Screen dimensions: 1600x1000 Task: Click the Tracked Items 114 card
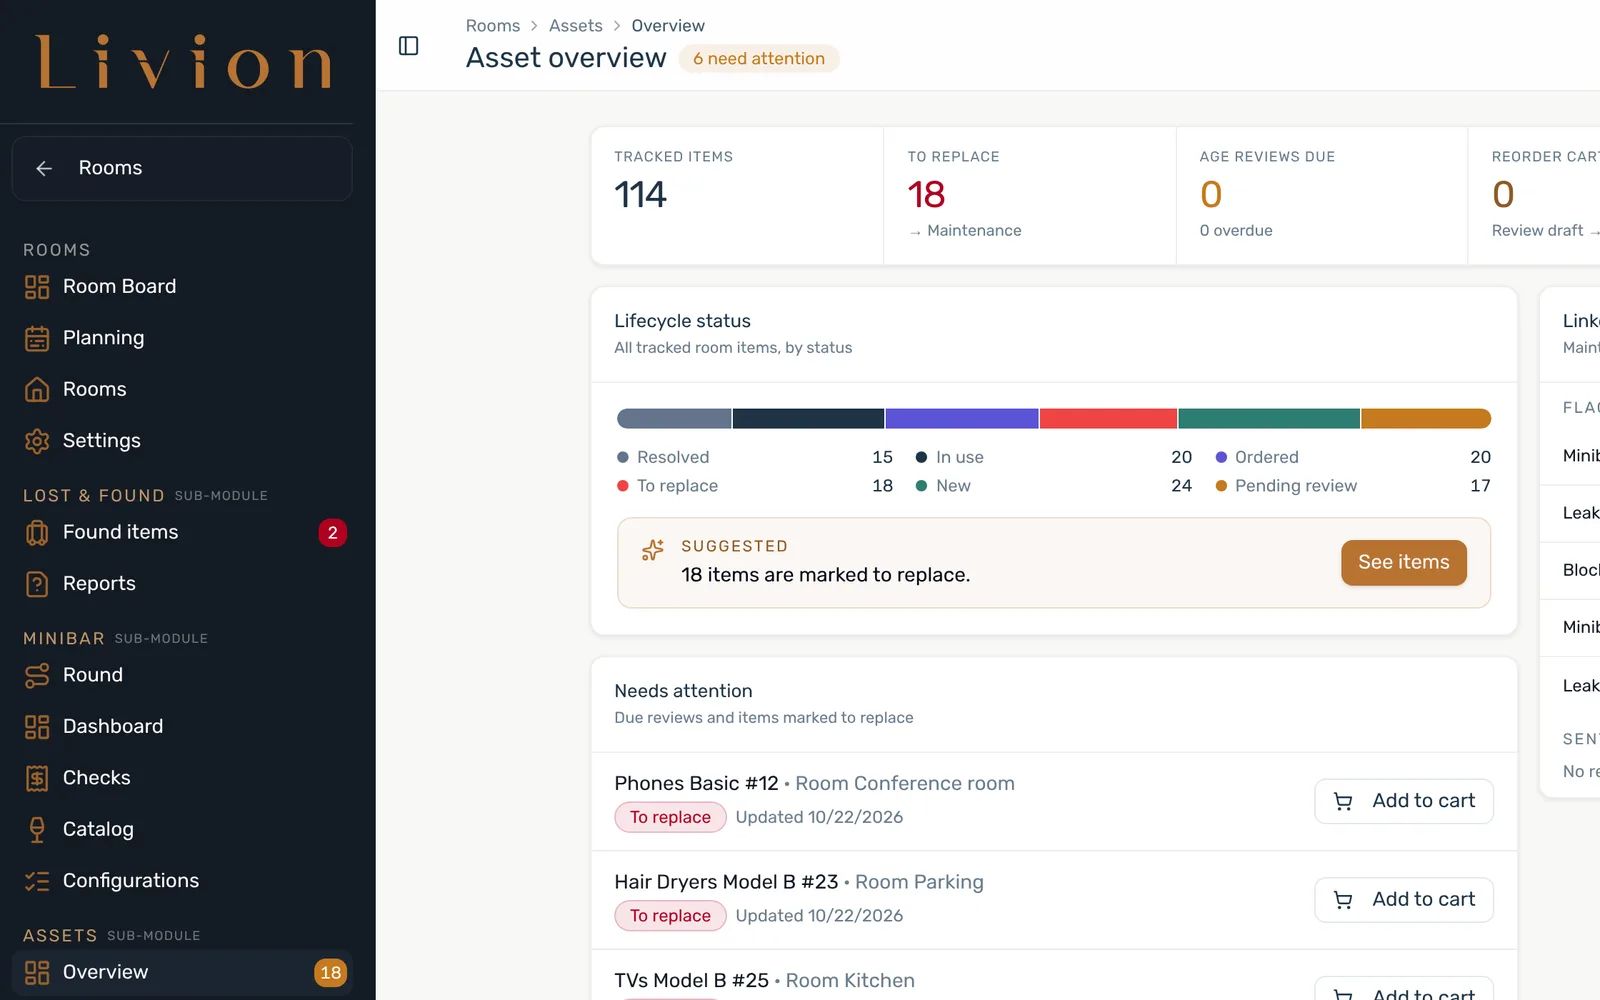click(738, 196)
